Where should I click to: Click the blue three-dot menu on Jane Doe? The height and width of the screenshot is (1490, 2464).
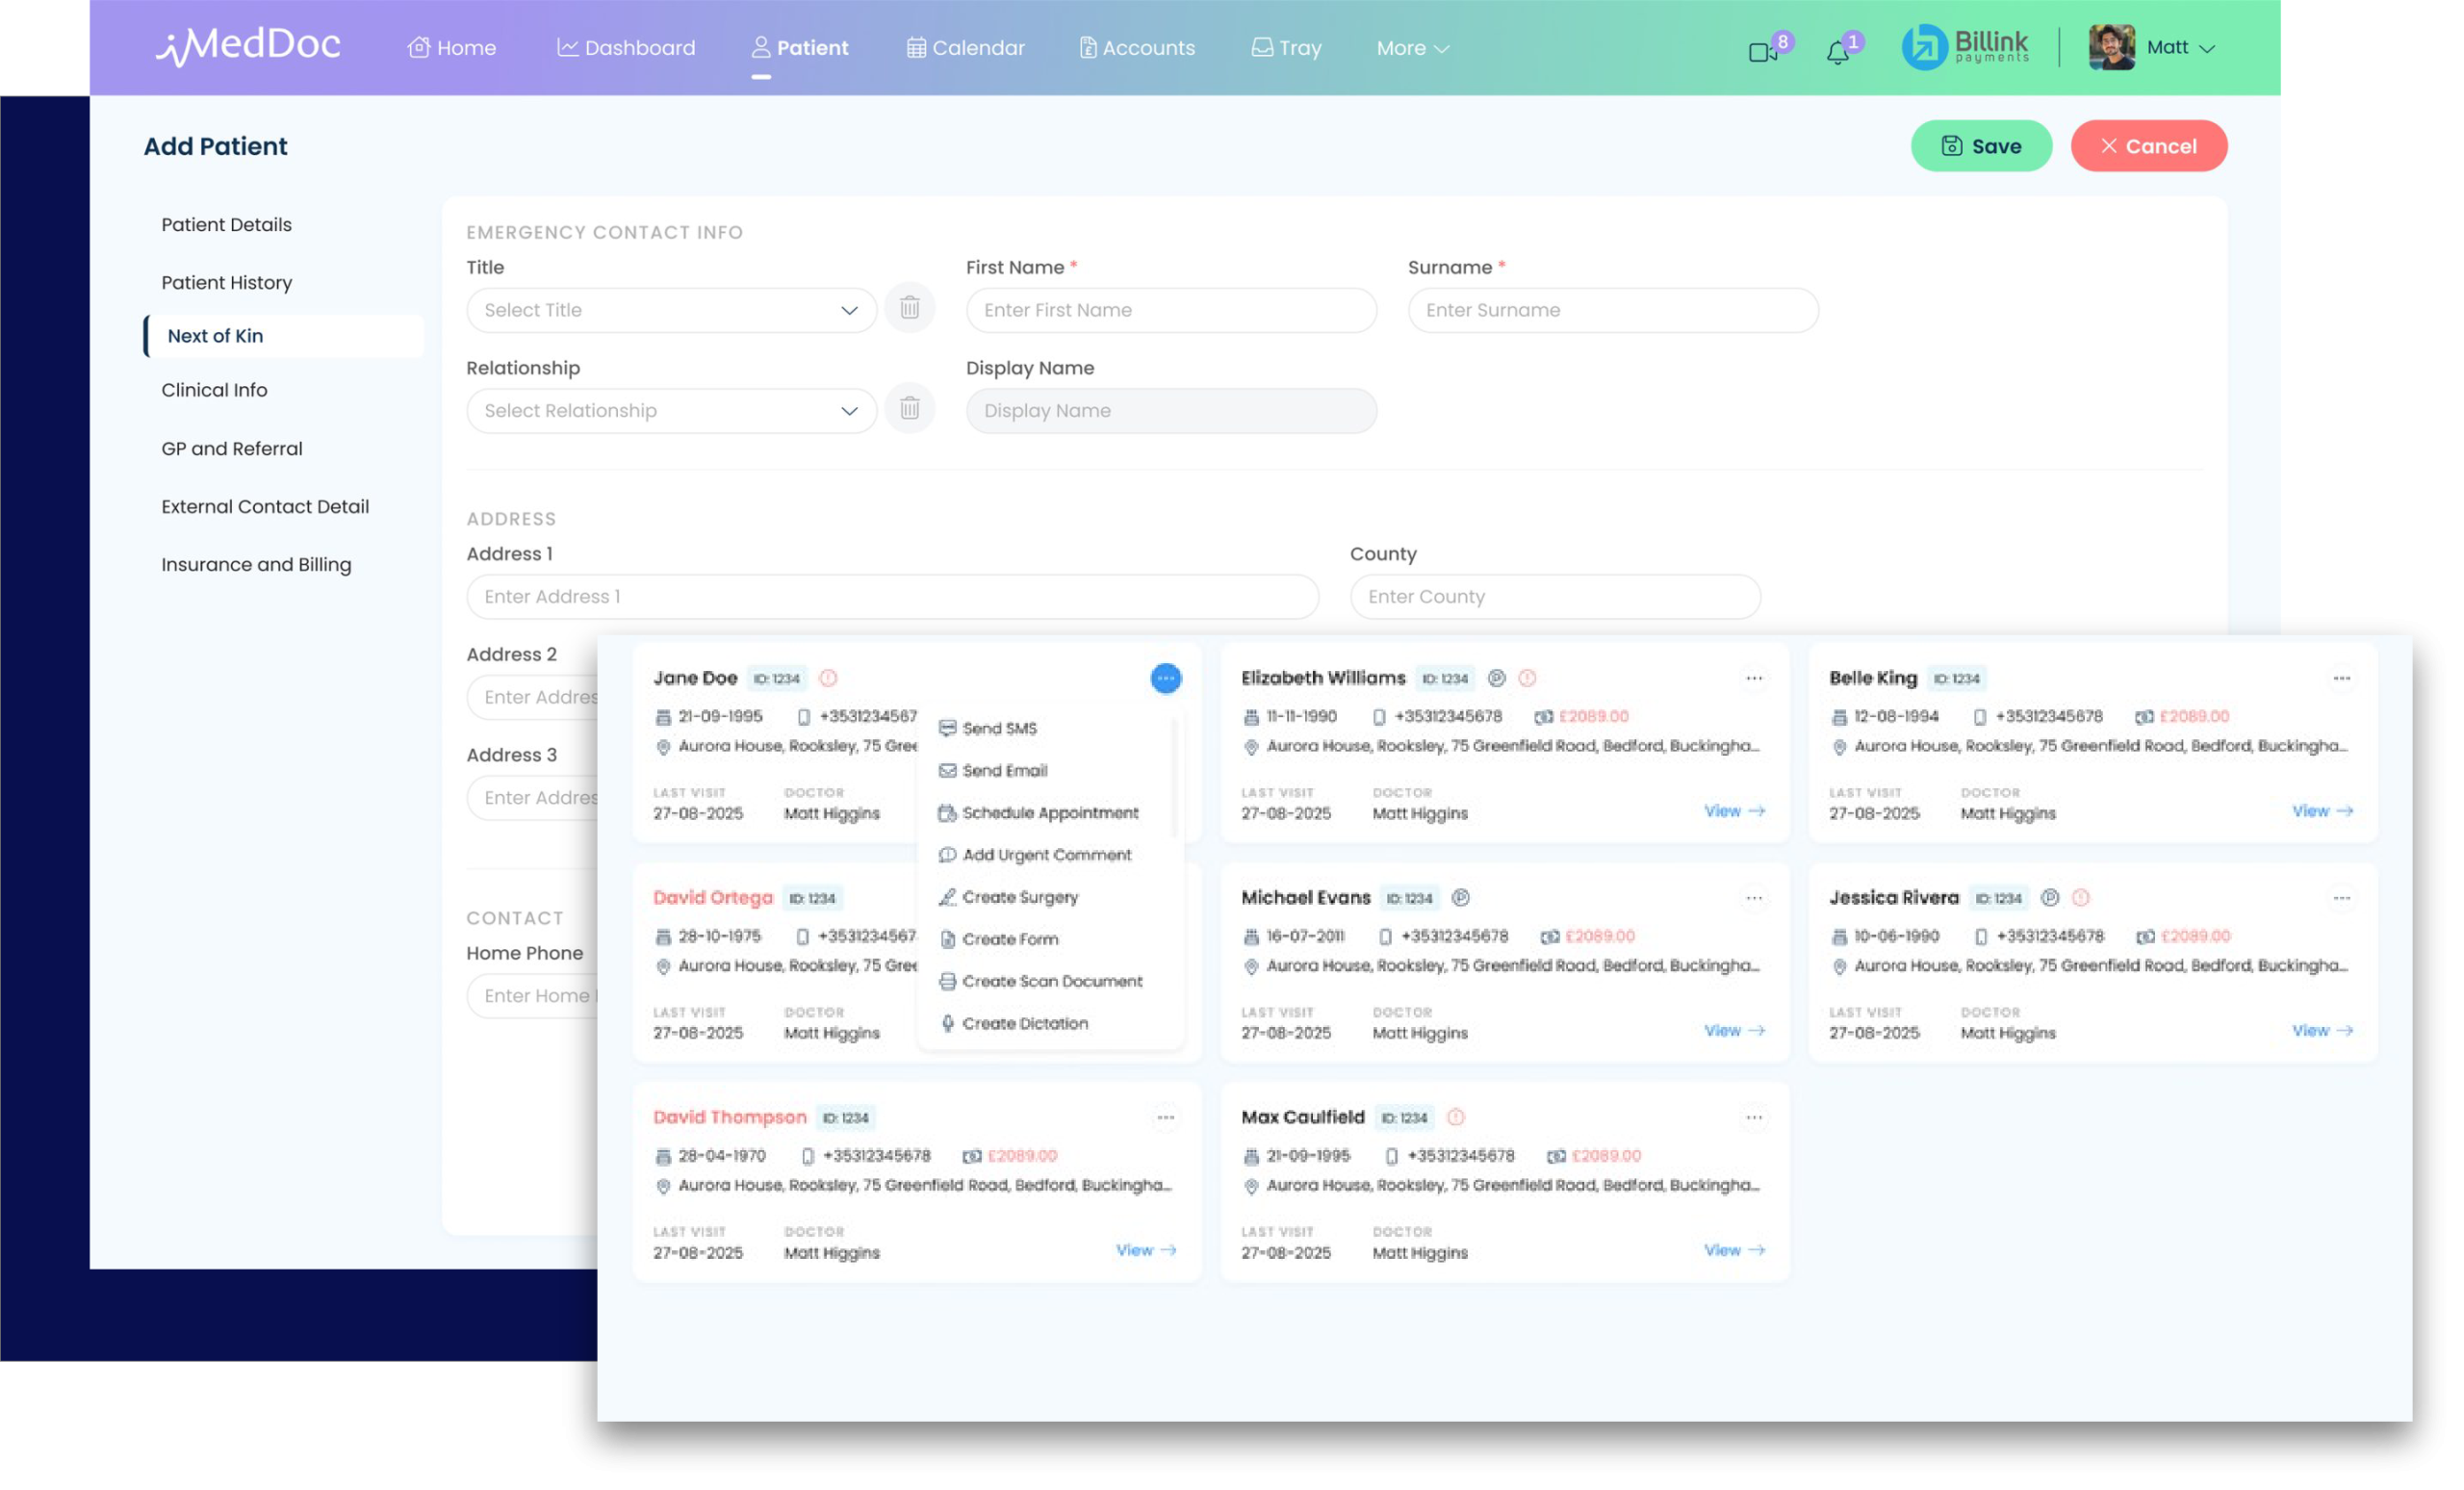coord(1165,678)
